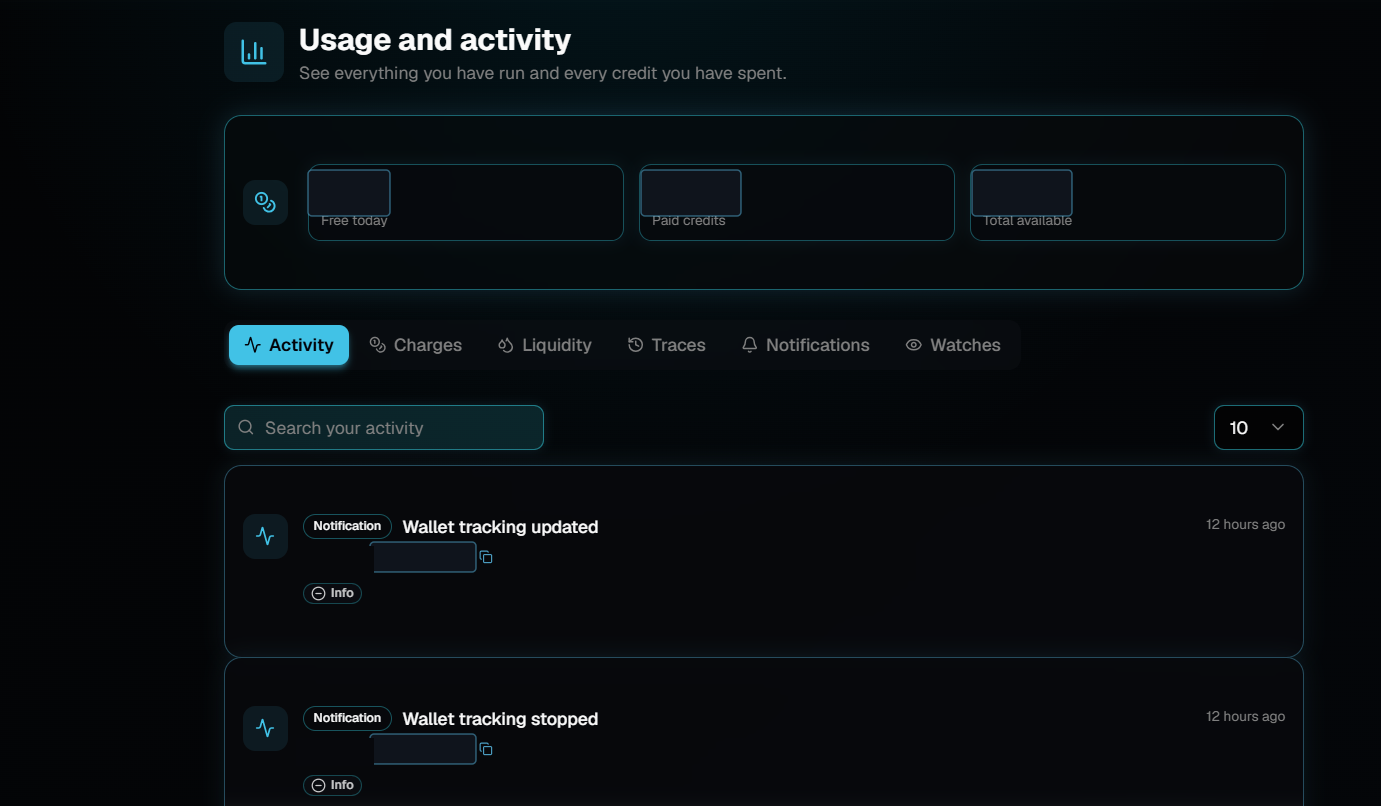This screenshot has height=806, width=1381.
Task: Copy the address under Wallet tracking updated
Action: coord(486,557)
